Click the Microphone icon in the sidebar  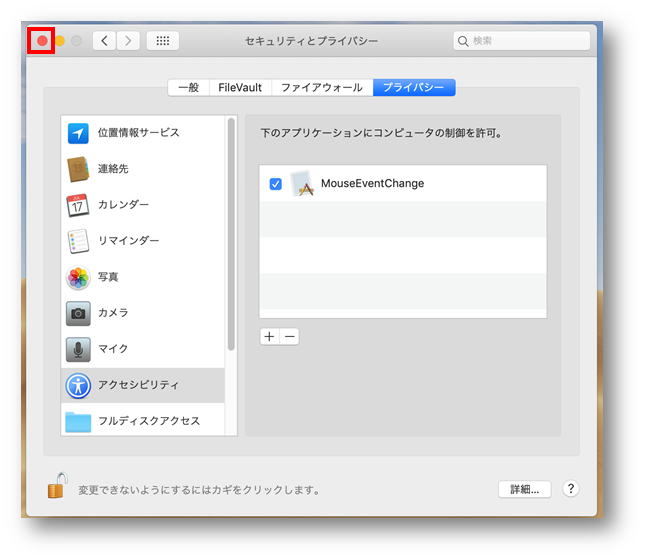click(x=78, y=350)
